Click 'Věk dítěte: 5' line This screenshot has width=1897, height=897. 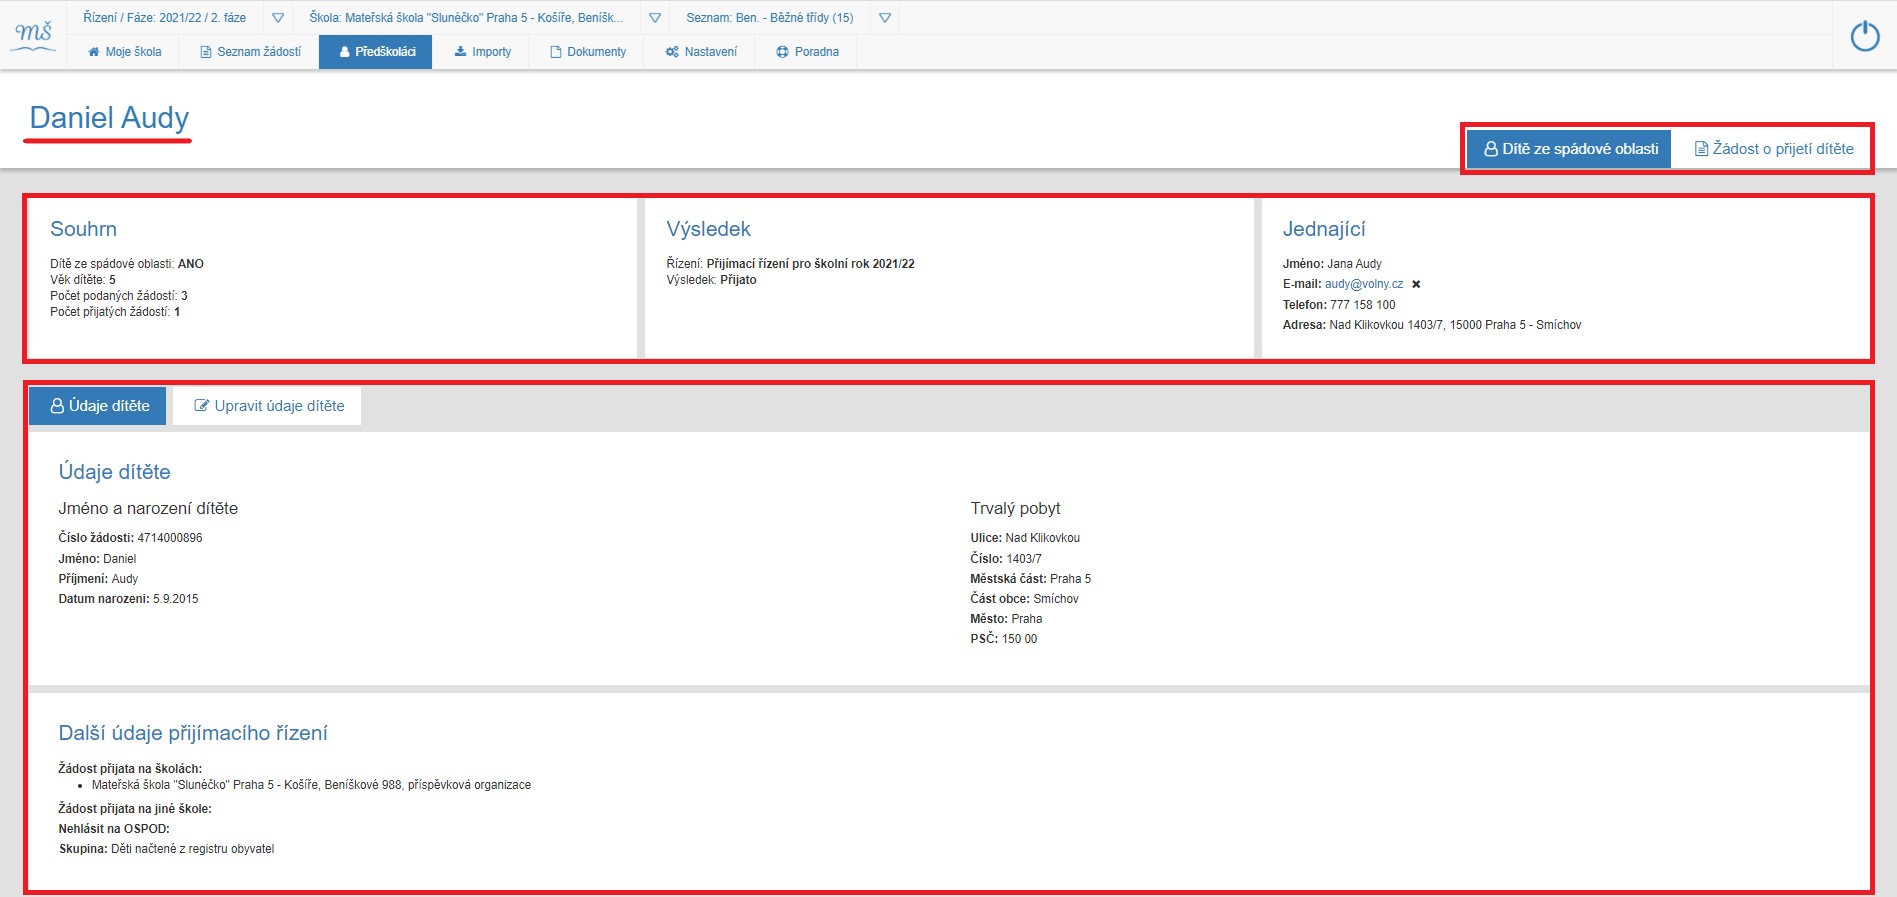click(83, 280)
